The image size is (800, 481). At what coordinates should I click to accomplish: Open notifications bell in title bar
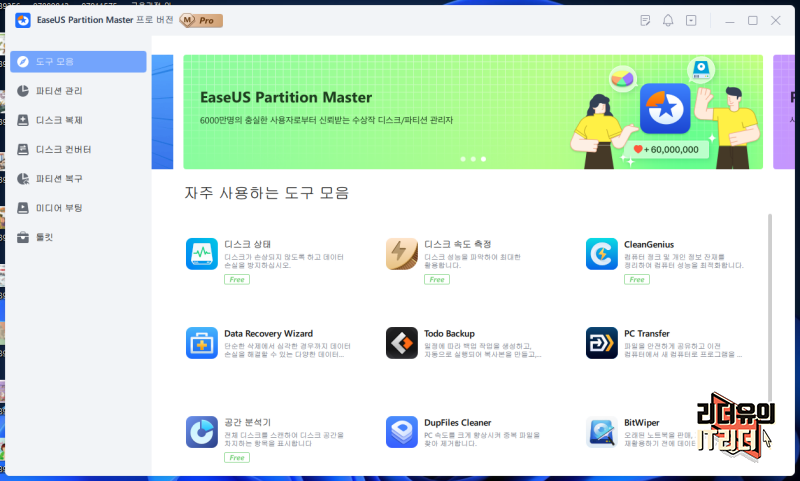click(668, 20)
